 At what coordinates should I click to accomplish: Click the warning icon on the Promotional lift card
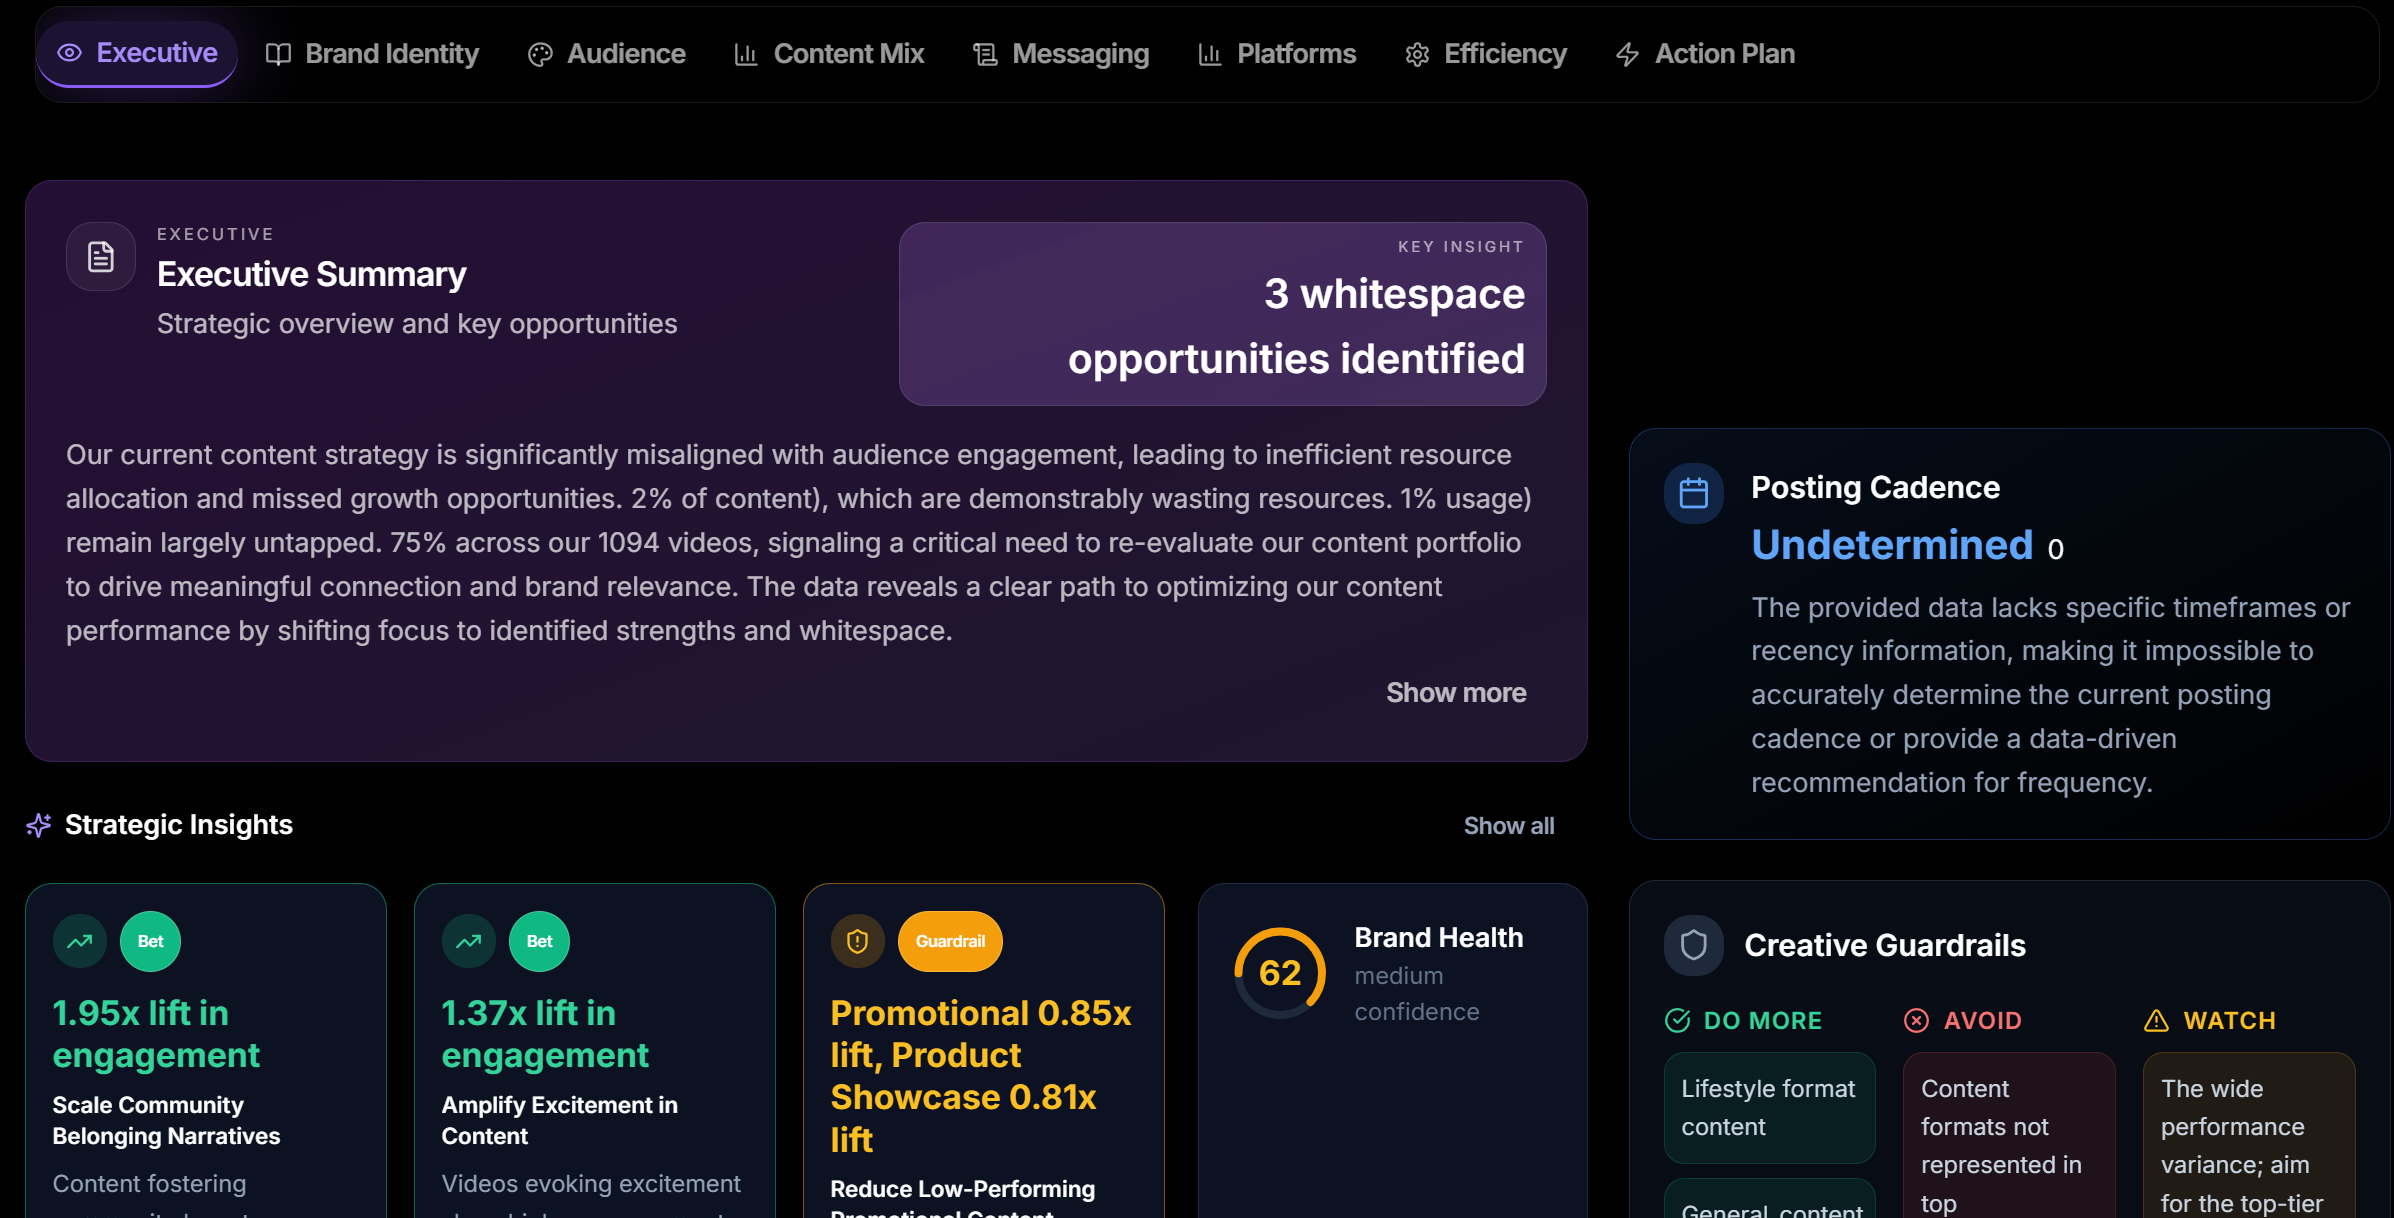point(857,940)
